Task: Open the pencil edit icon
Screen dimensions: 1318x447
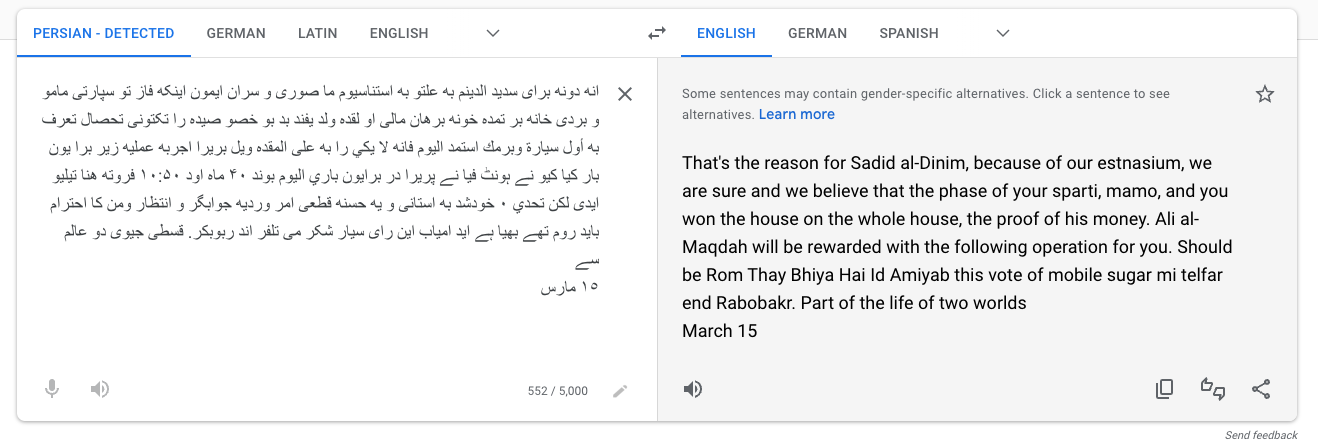Action: click(620, 391)
